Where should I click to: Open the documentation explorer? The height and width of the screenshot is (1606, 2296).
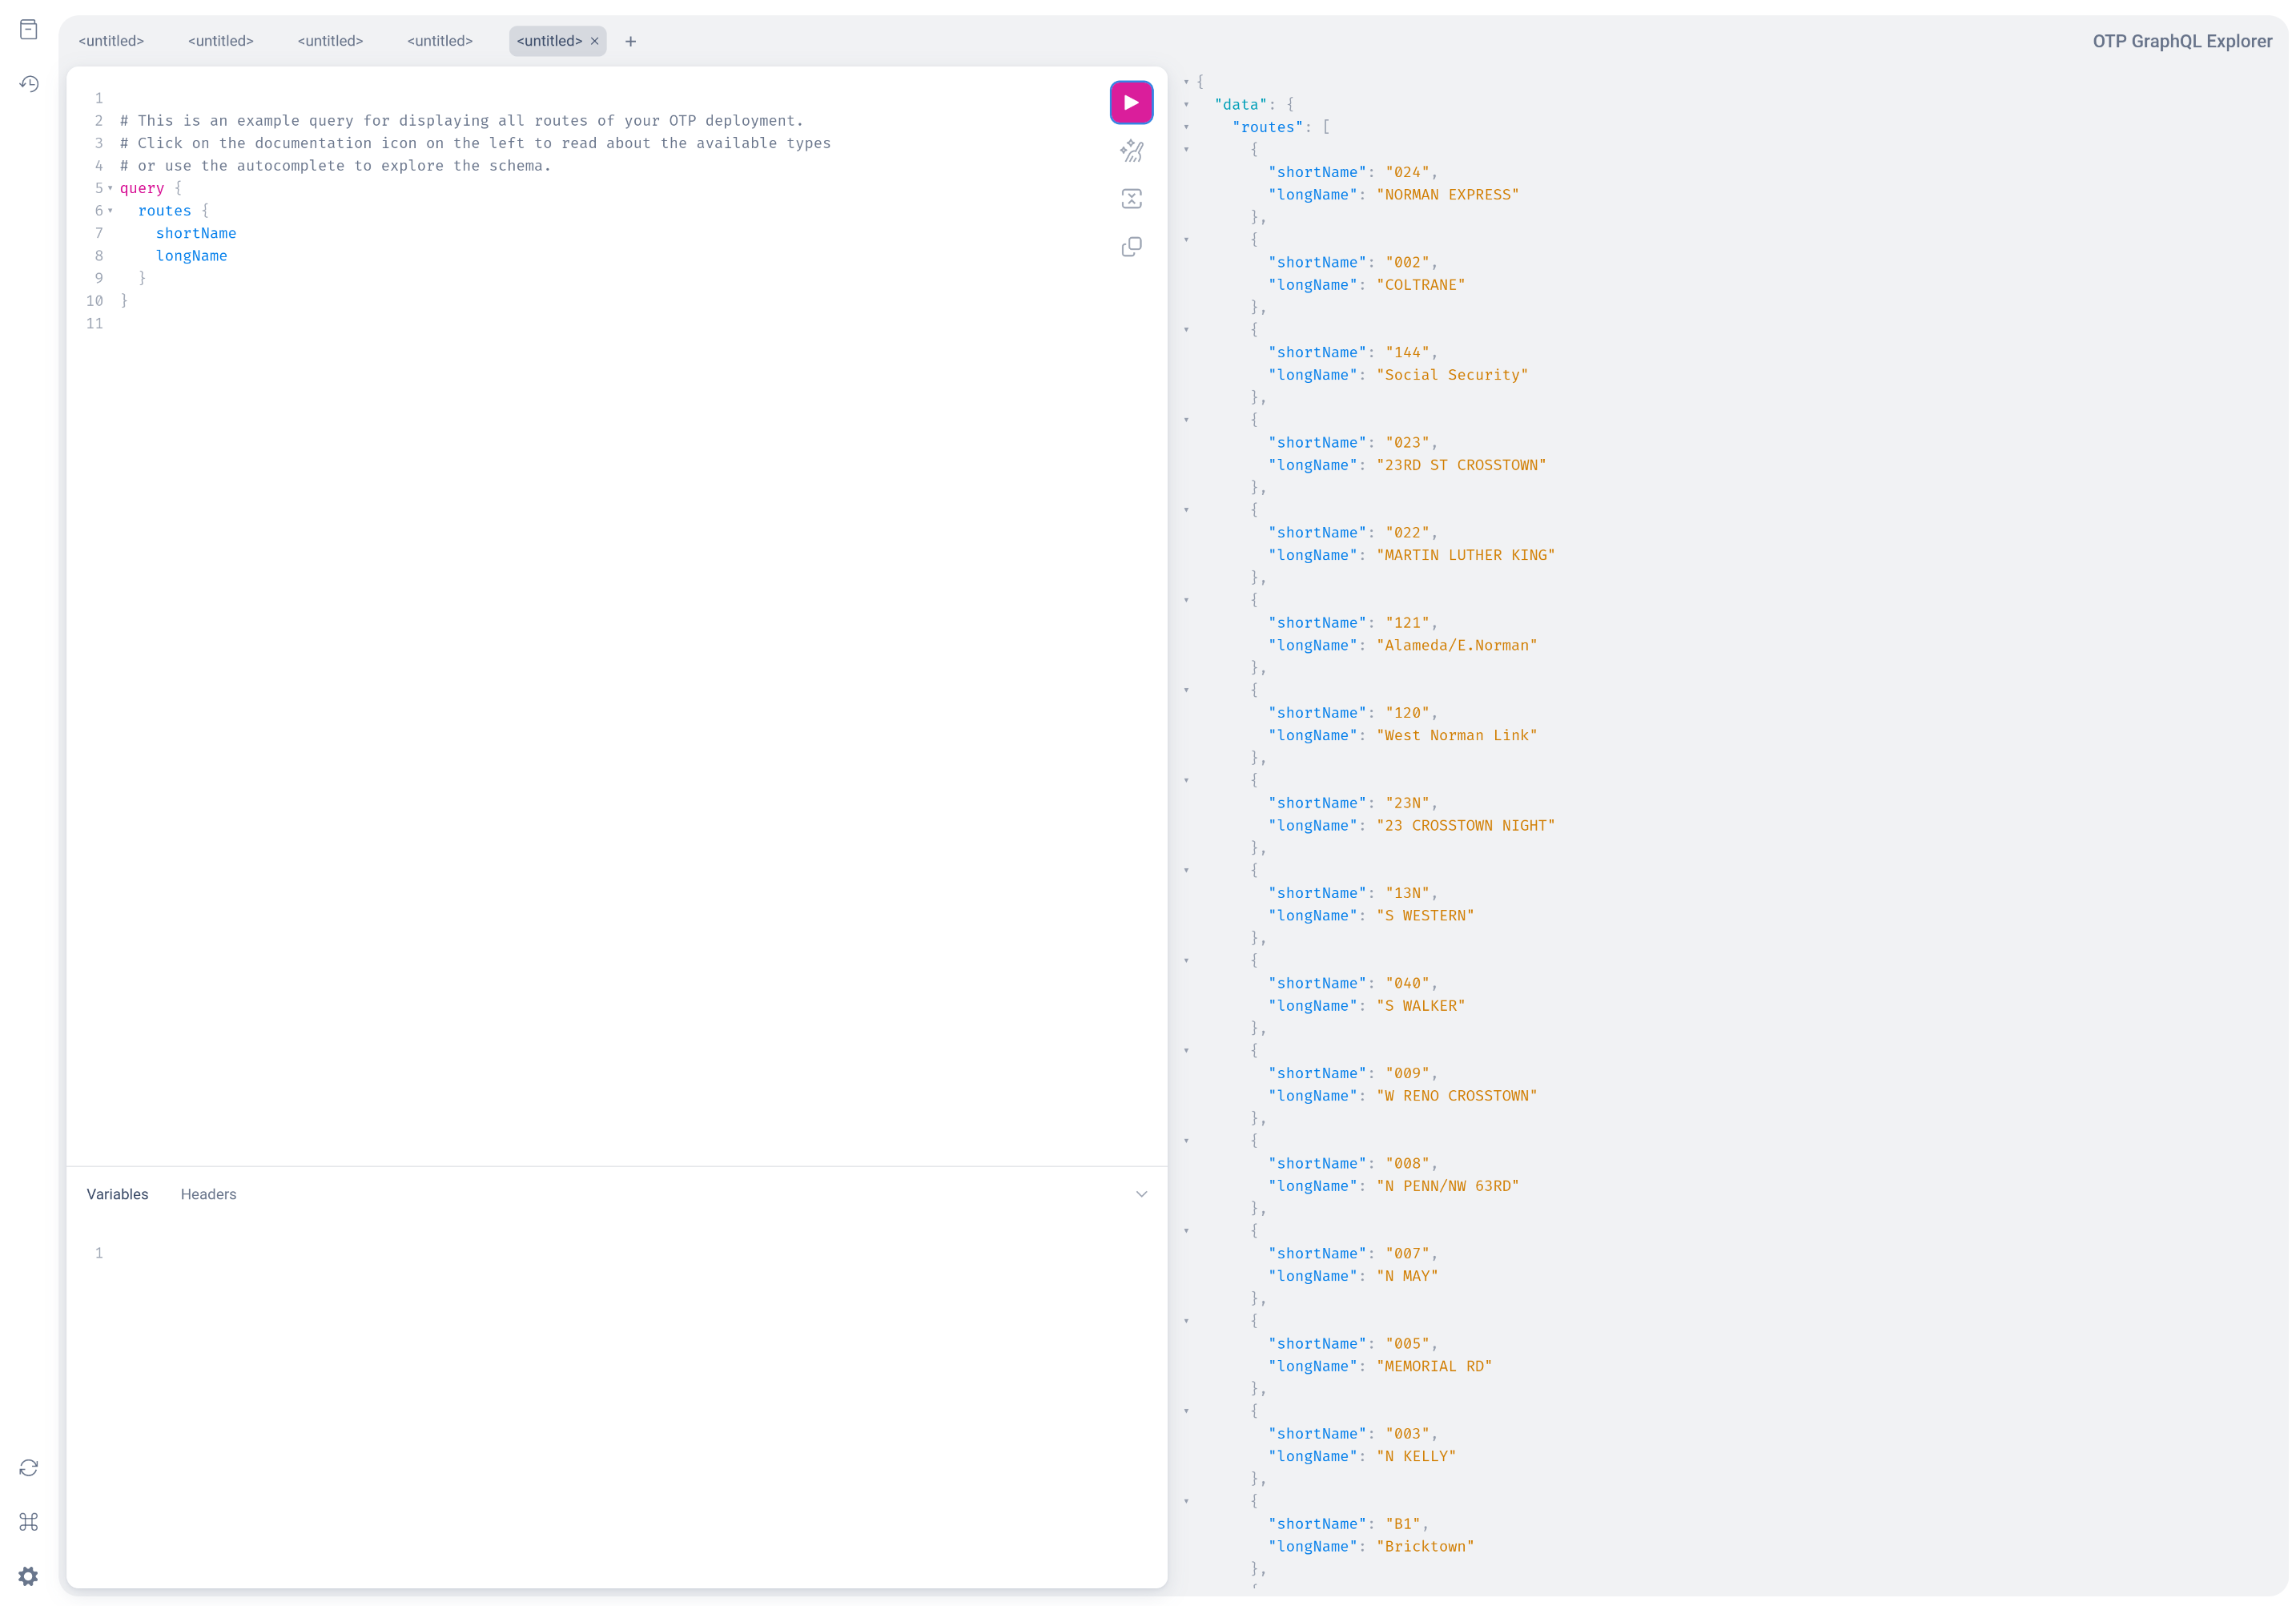[x=28, y=30]
